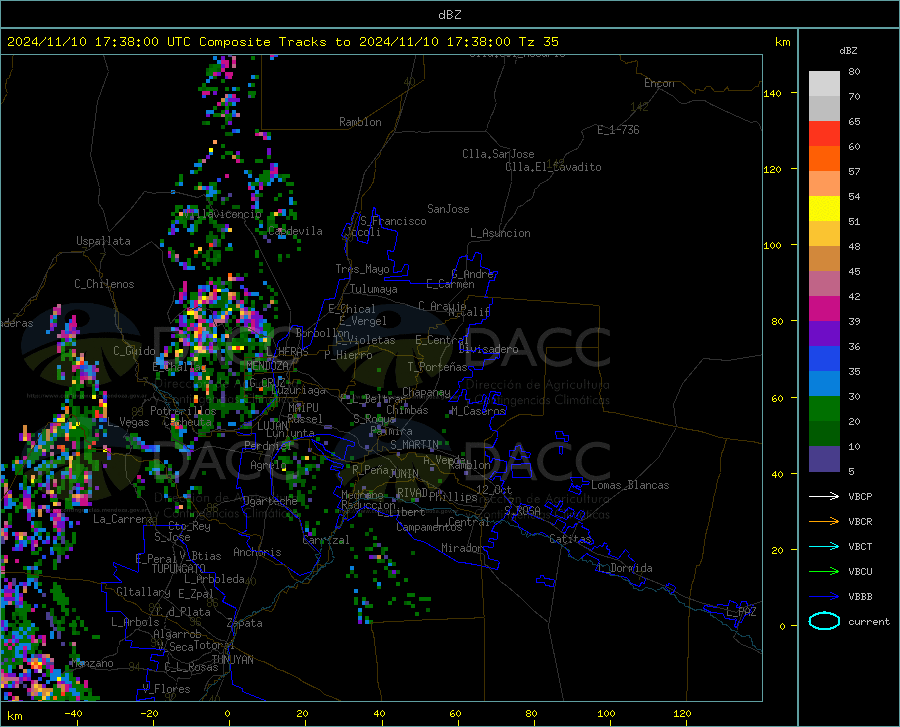The height and width of the screenshot is (727, 900).
Task: Click the cyan VBCT arrow legend icon
Action: tap(824, 546)
